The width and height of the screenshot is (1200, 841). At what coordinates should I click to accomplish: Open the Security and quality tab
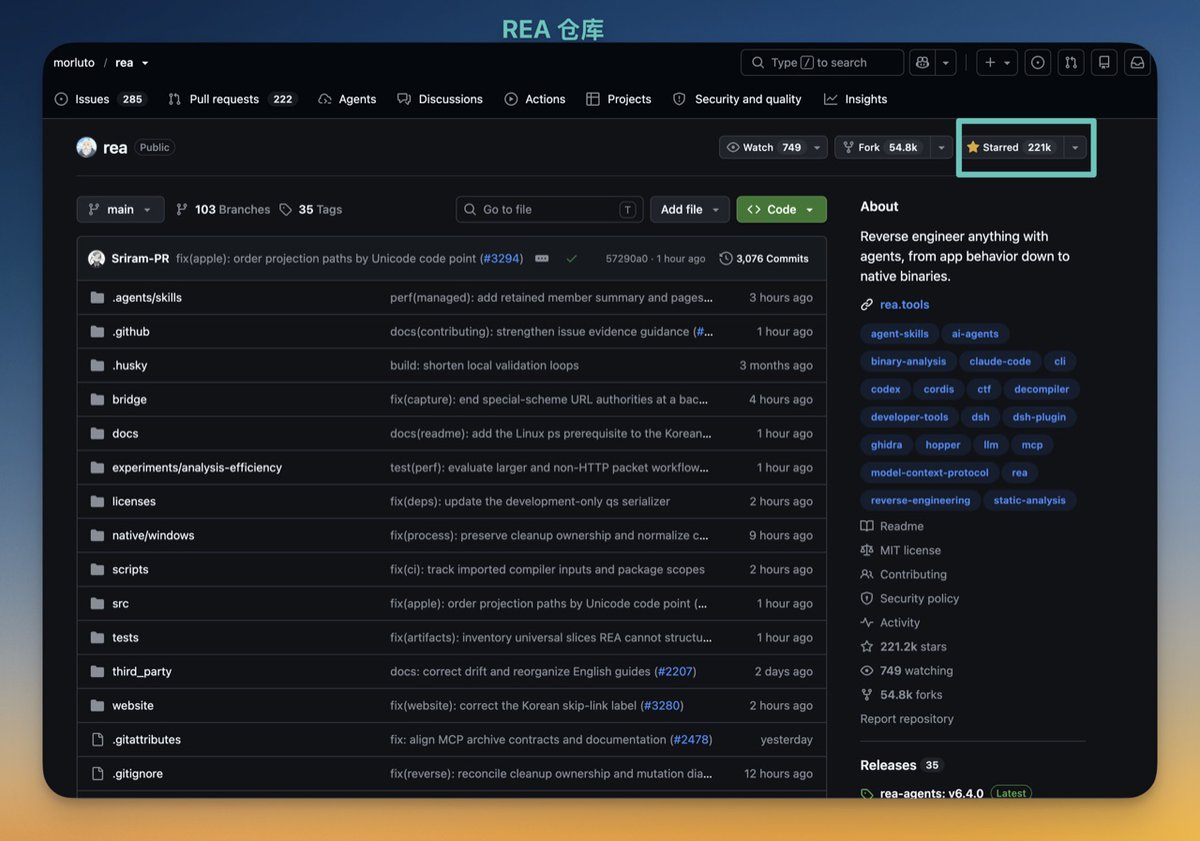pyautogui.click(x=737, y=99)
